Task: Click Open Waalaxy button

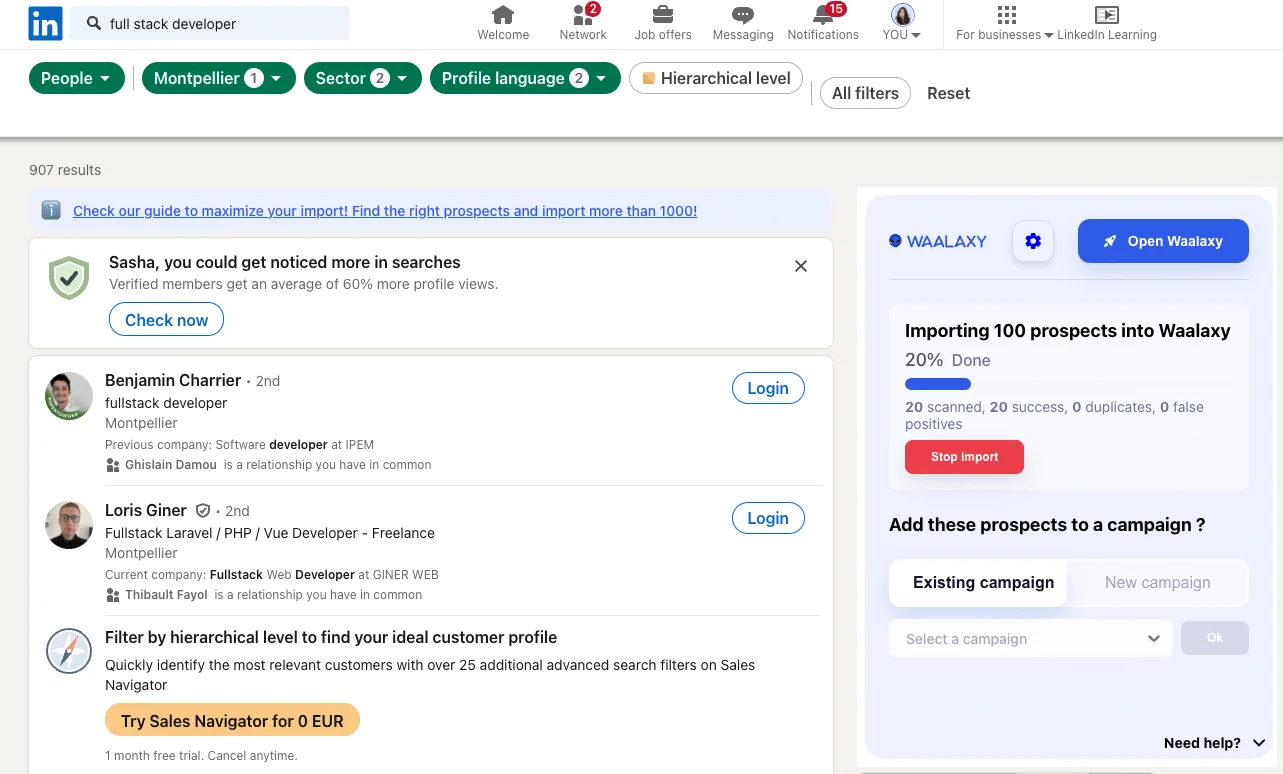Action: pos(1163,241)
